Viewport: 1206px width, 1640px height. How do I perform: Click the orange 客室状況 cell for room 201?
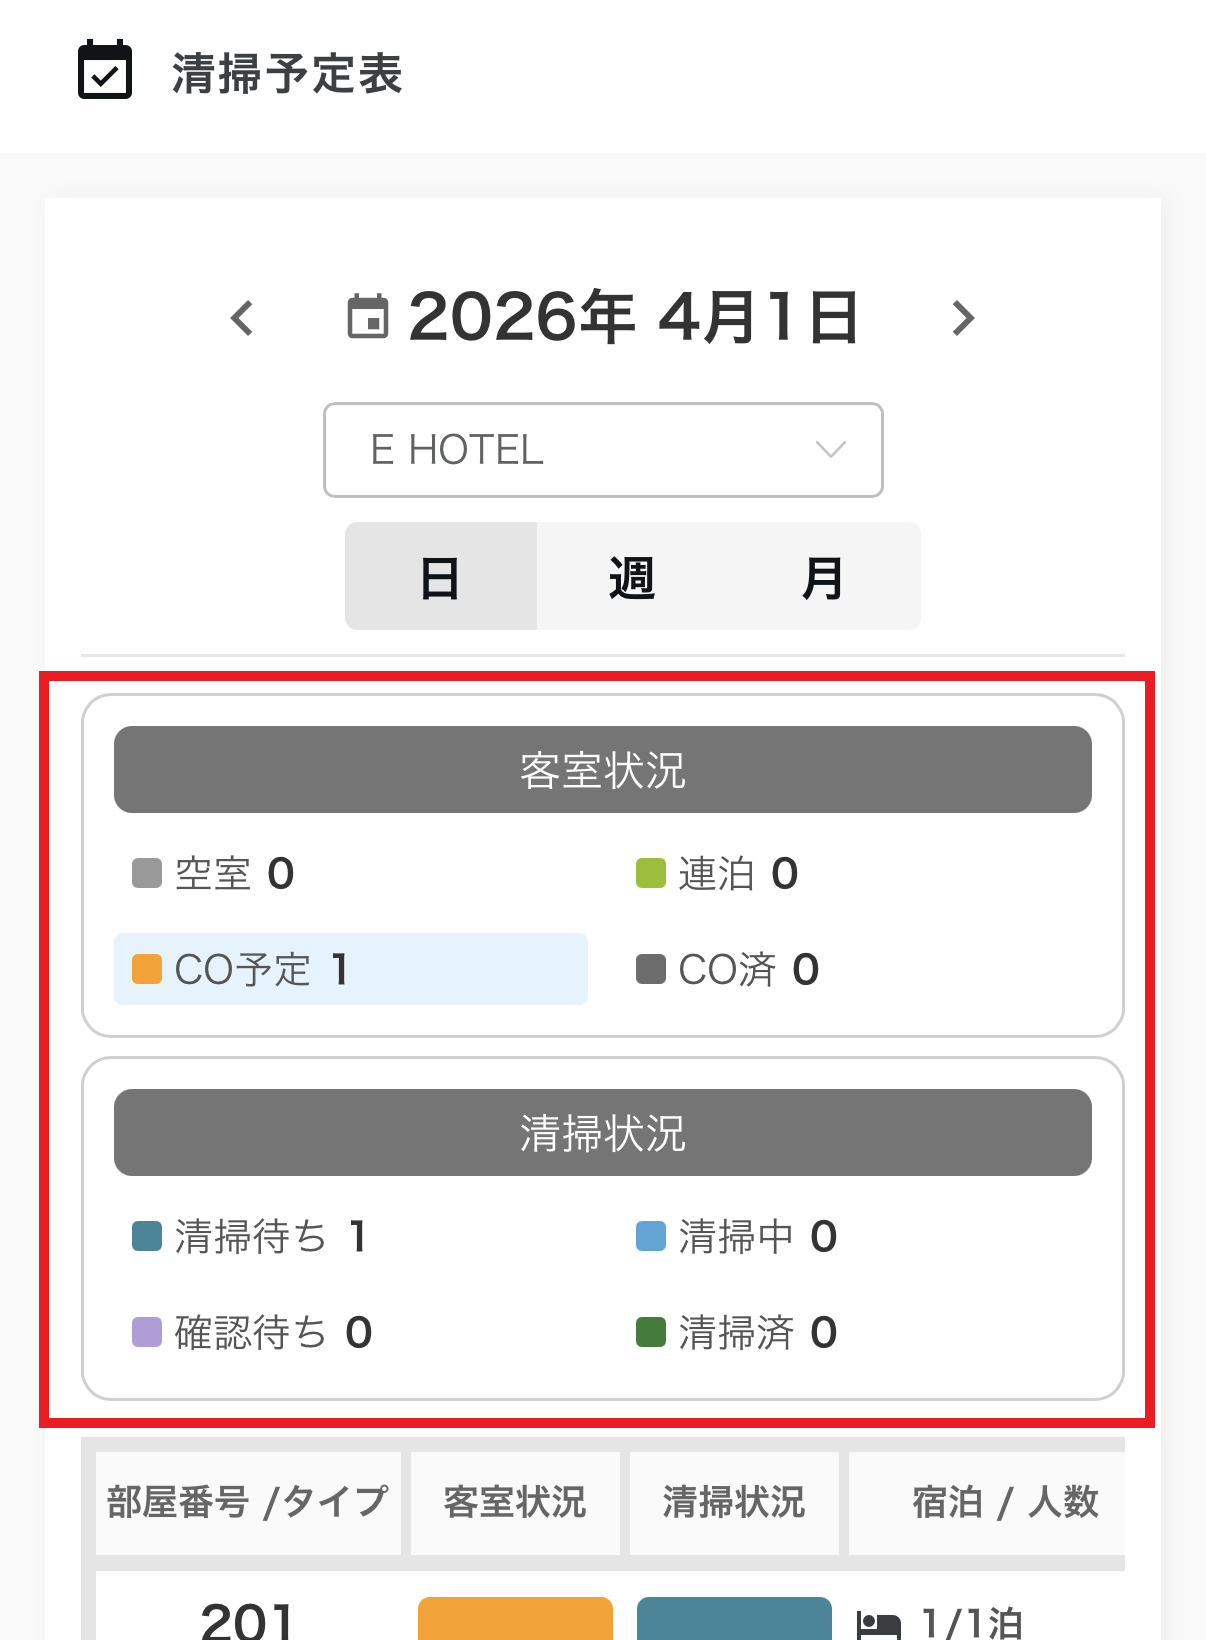(x=515, y=1620)
